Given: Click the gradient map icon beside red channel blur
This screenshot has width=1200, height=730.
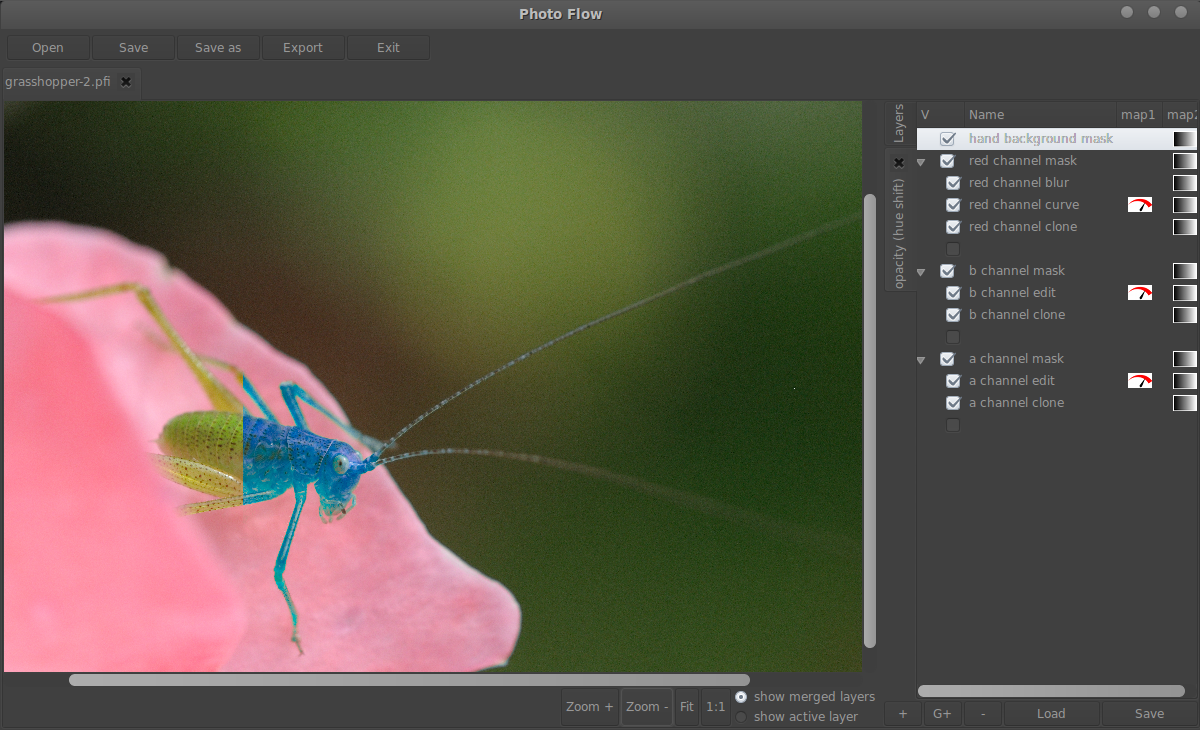Looking at the screenshot, I should coord(1184,182).
